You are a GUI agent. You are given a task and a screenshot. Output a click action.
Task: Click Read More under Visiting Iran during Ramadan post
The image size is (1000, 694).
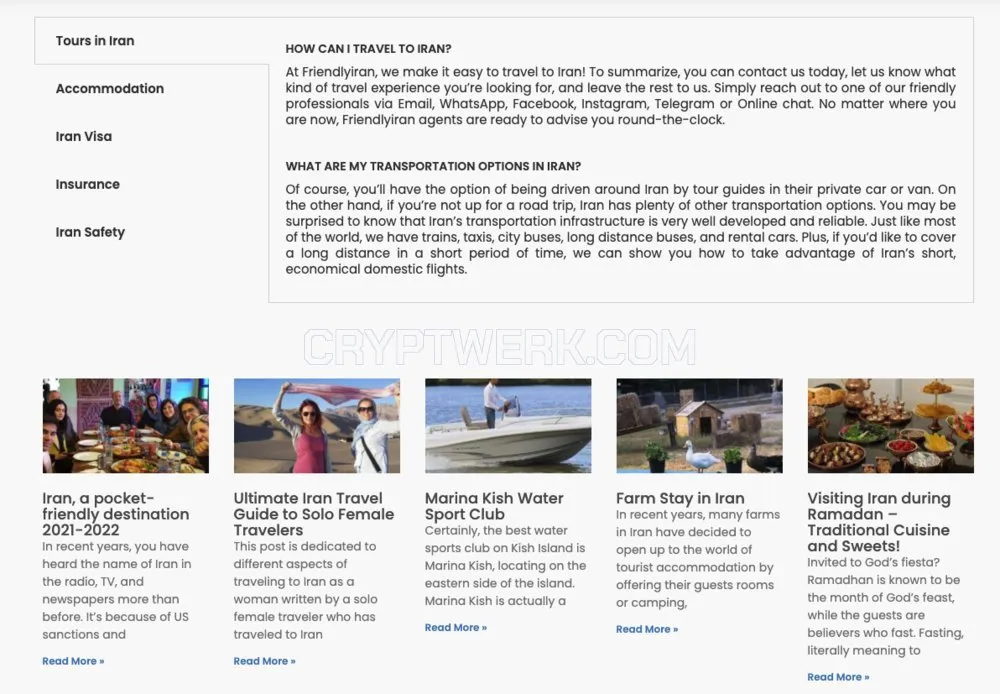(x=839, y=677)
